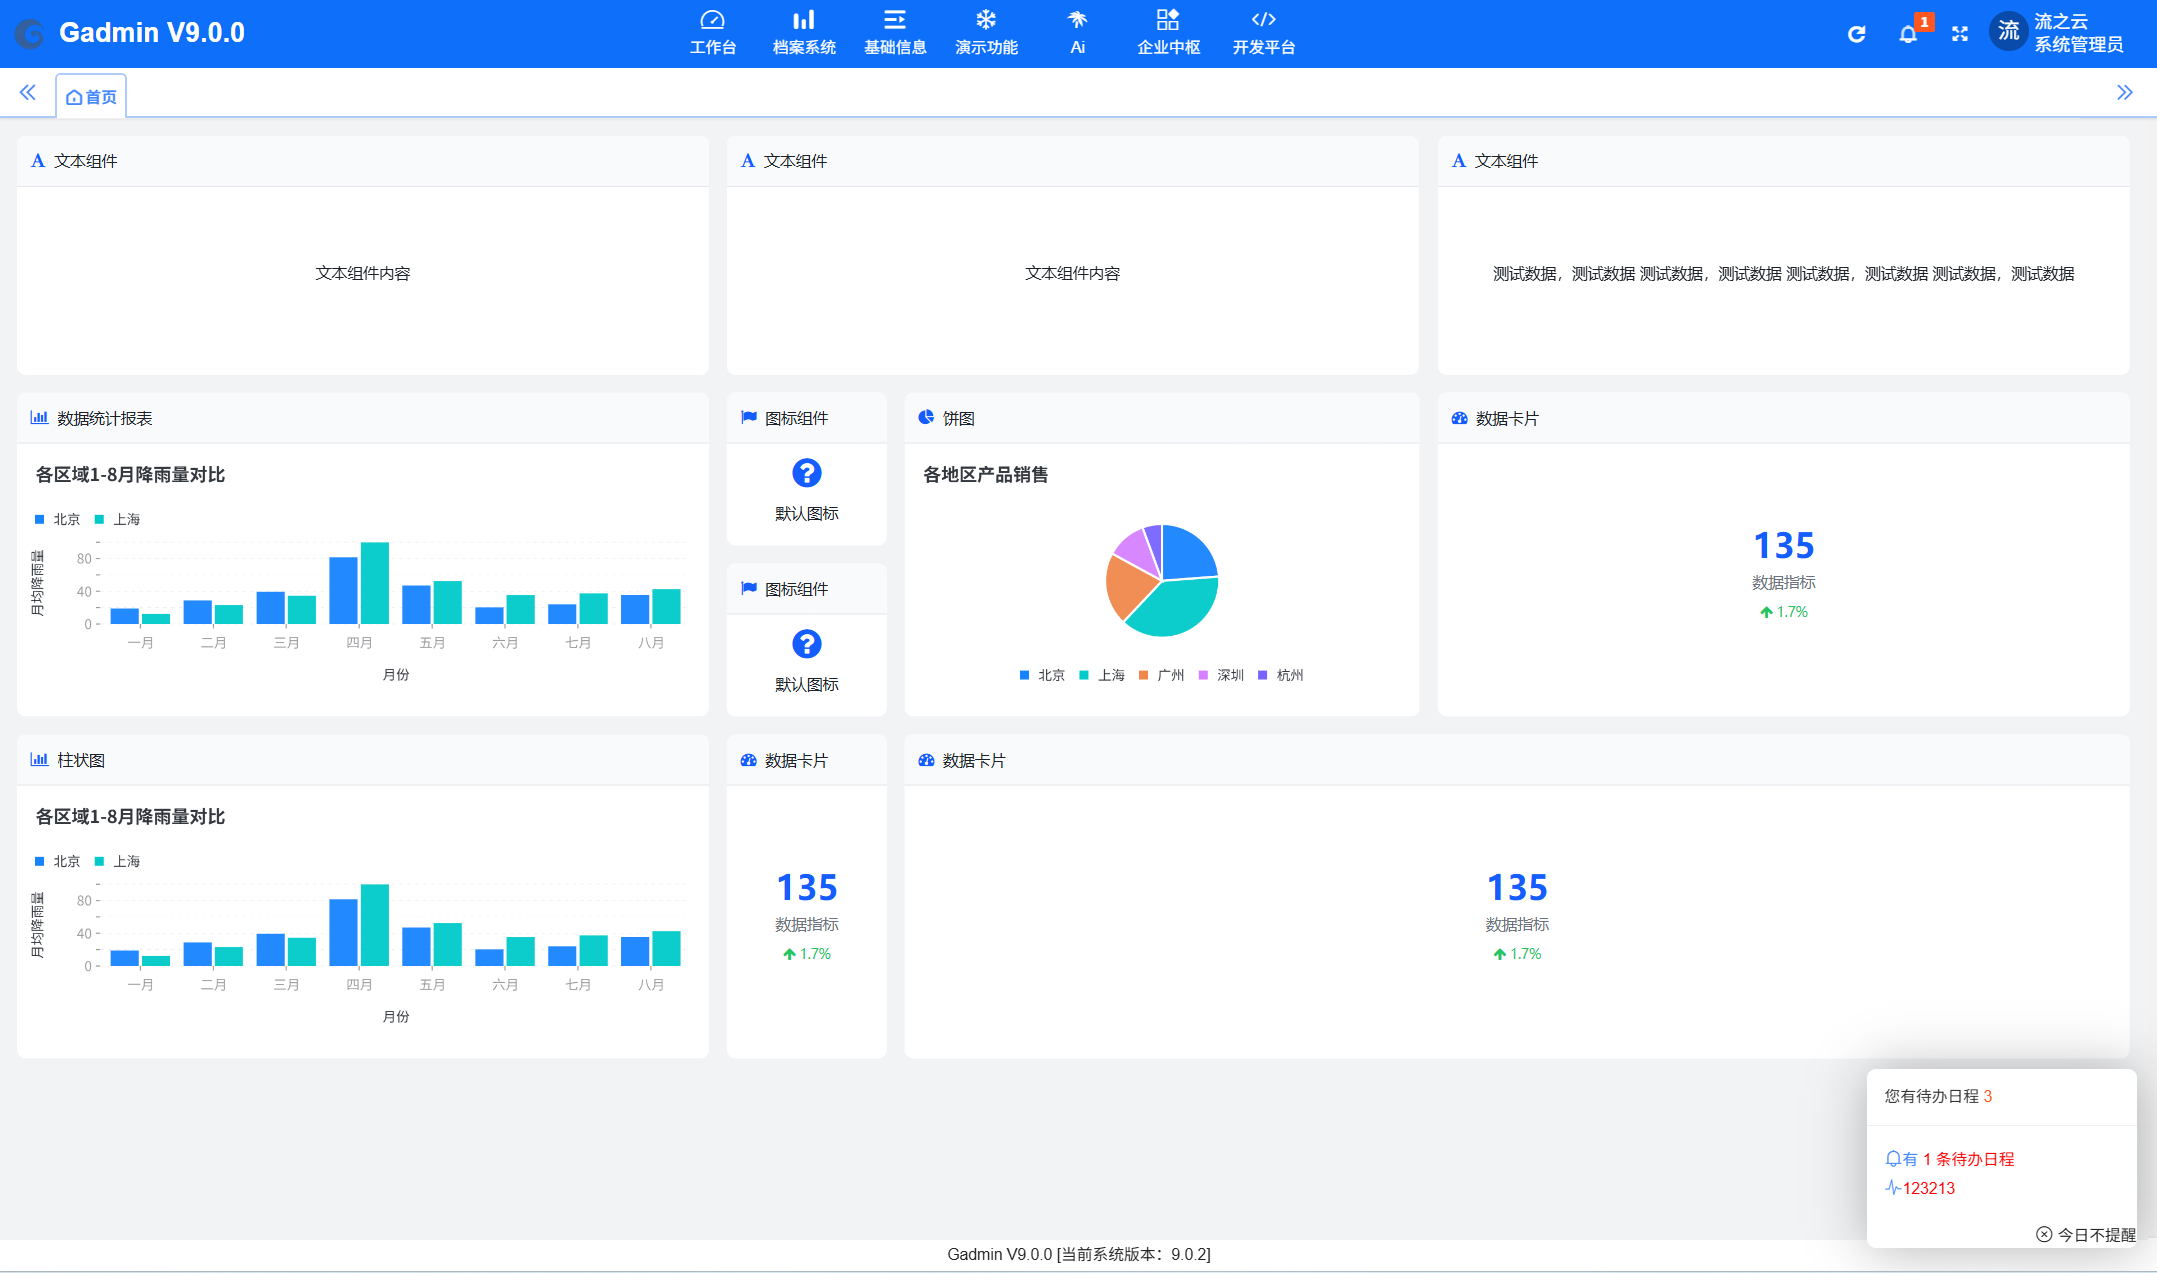Open the 企业中枢 menu
2157x1273 pixels.
click(1168, 33)
